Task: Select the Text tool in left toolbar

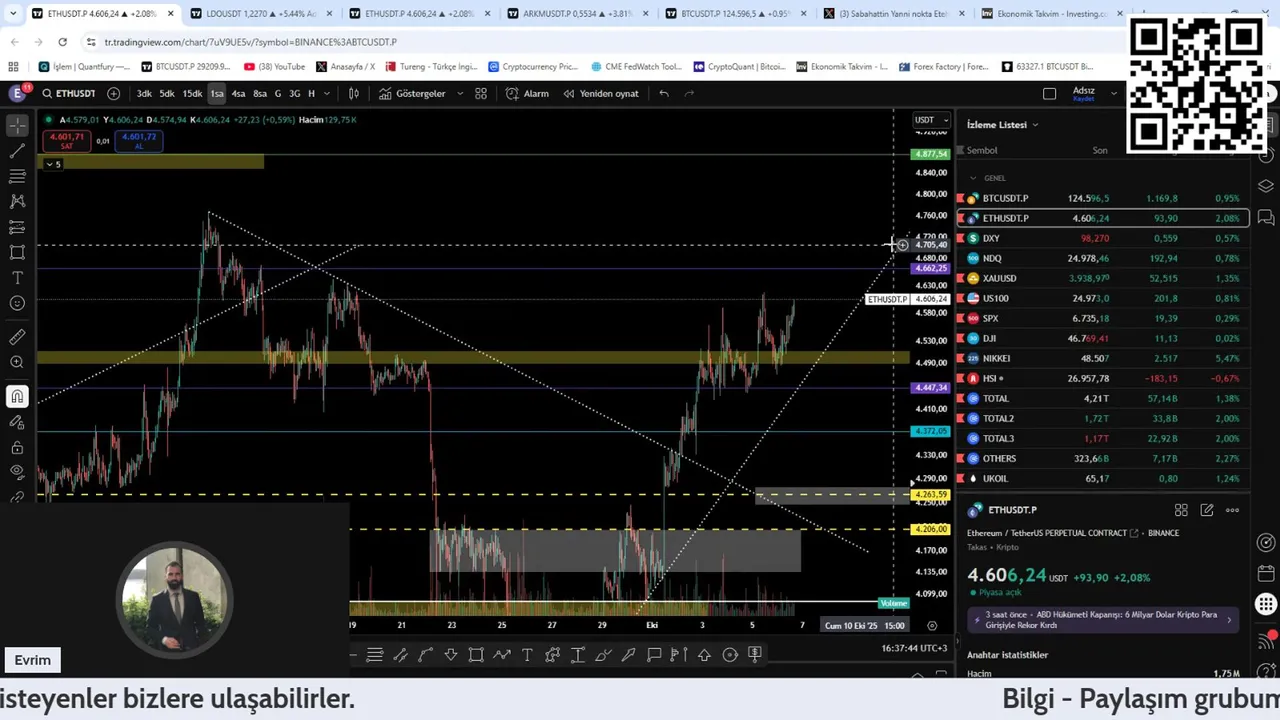Action: (17, 278)
